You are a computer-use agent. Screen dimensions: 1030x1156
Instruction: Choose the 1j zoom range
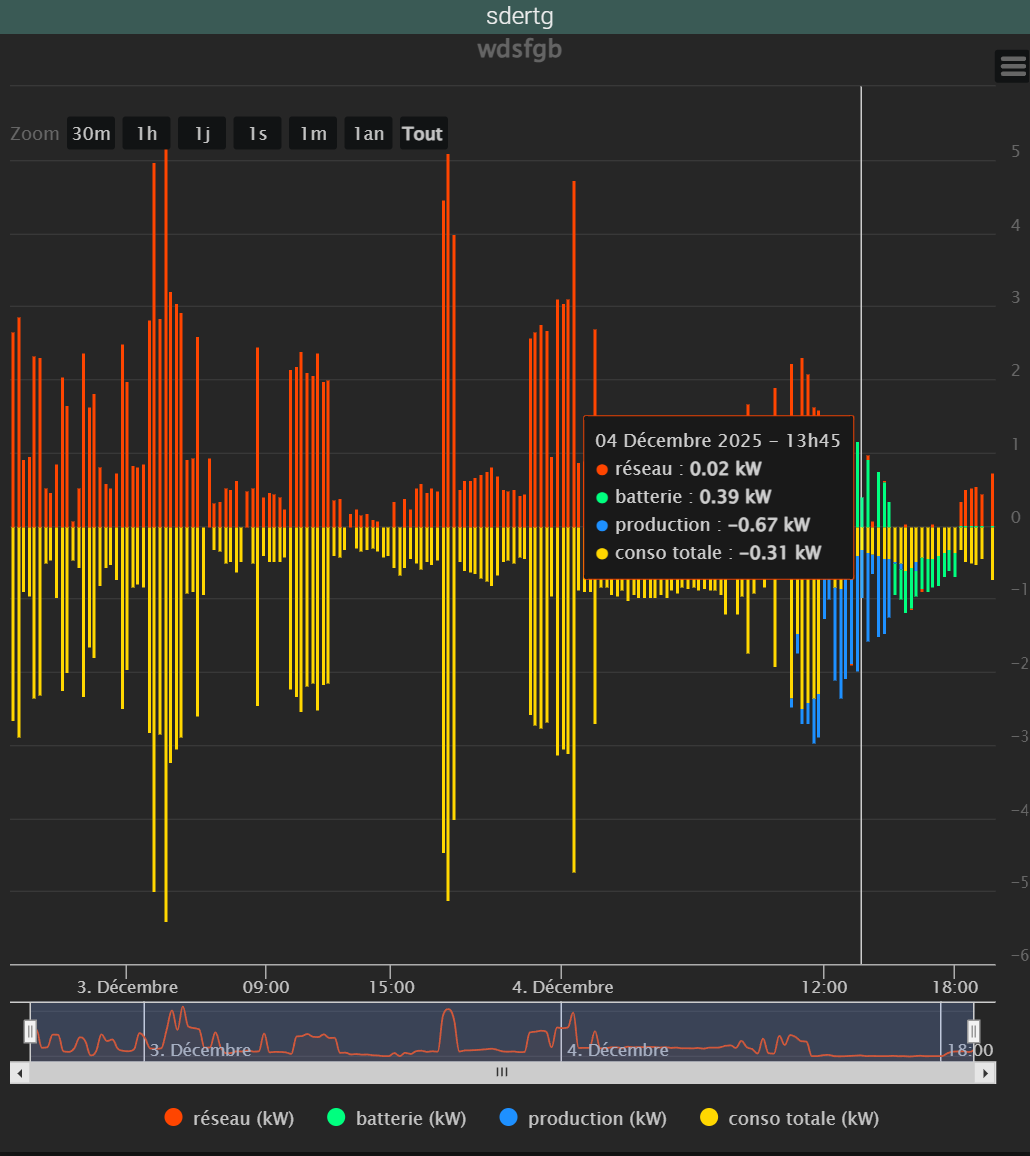click(202, 134)
